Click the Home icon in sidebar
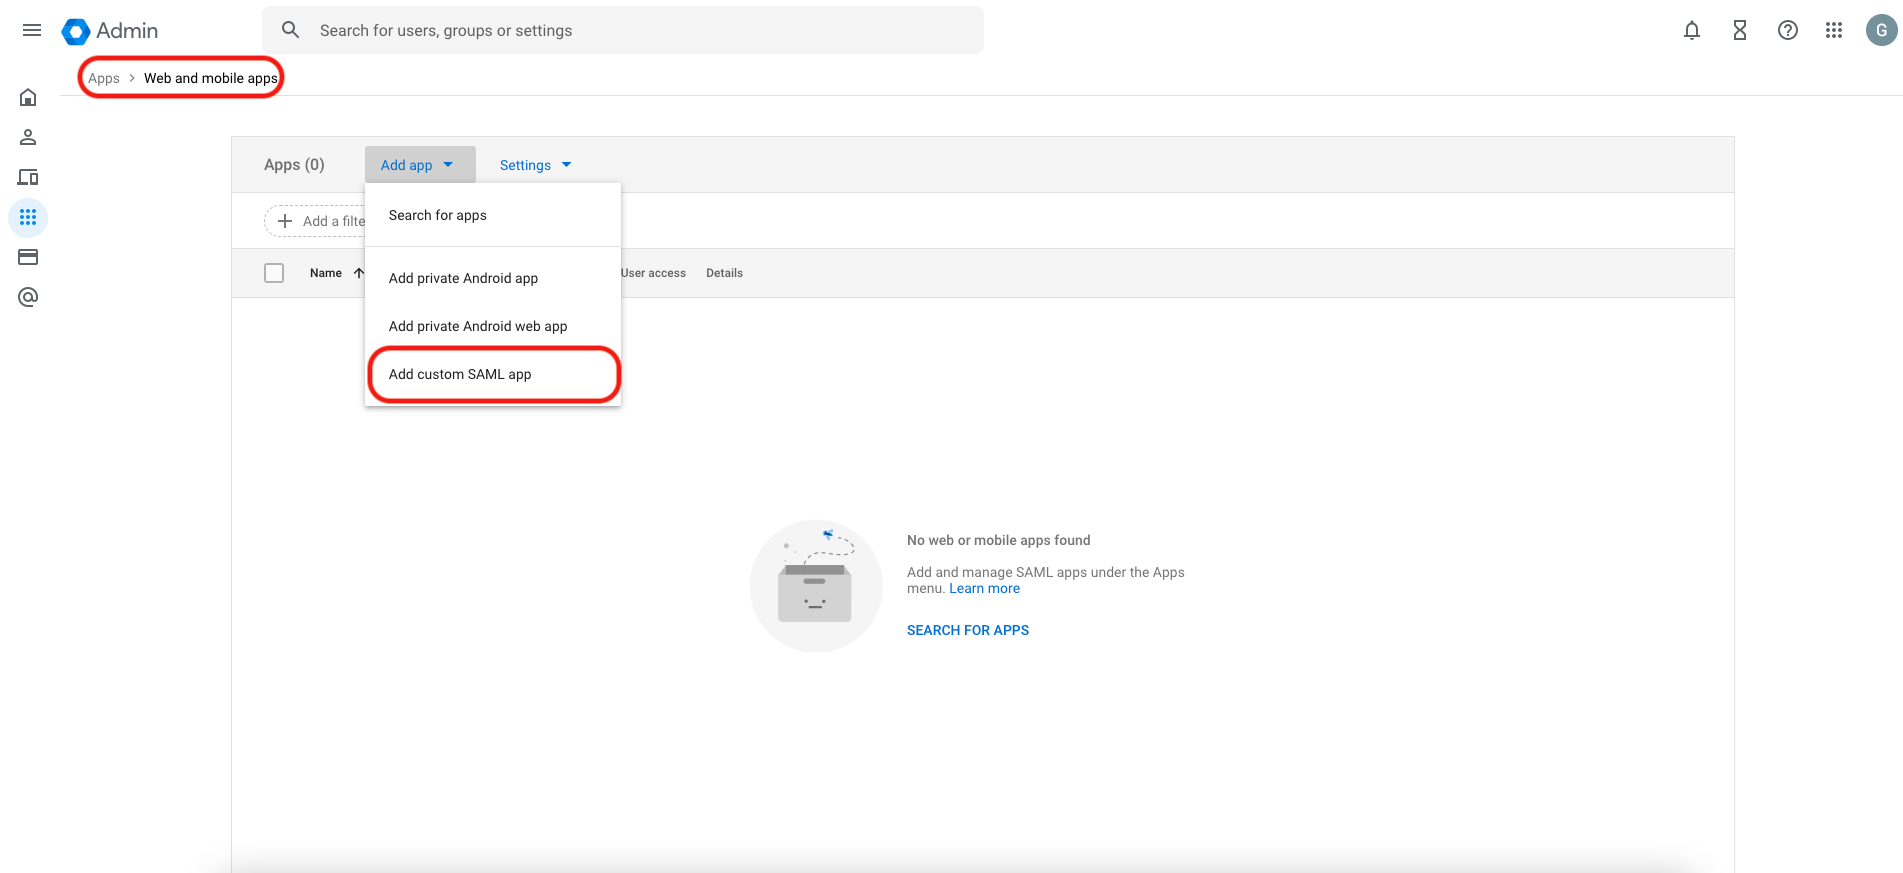This screenshot has width=1903, height=873. pyautogui.click(x=28, y=97)
